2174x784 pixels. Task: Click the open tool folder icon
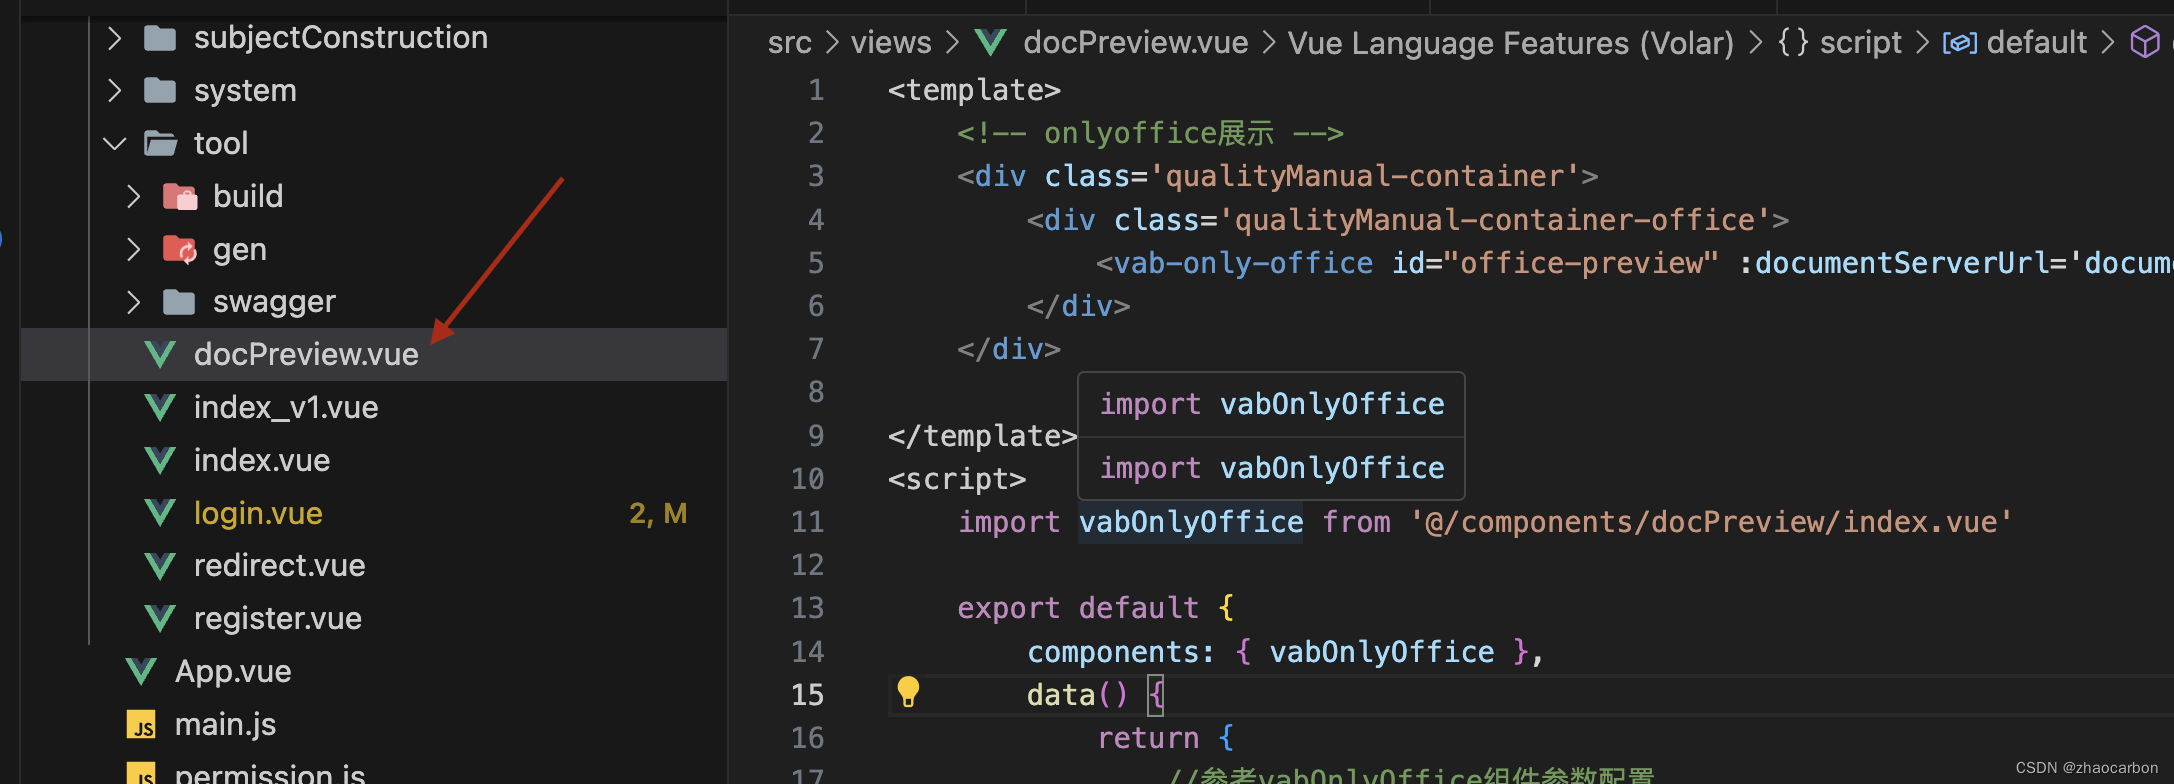tap(160, 144)
